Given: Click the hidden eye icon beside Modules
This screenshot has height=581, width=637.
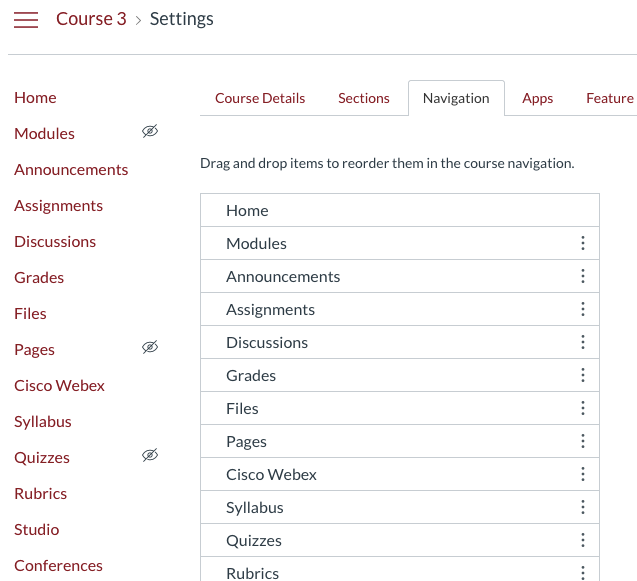Looking at the screenshot, I should (150, 132).
